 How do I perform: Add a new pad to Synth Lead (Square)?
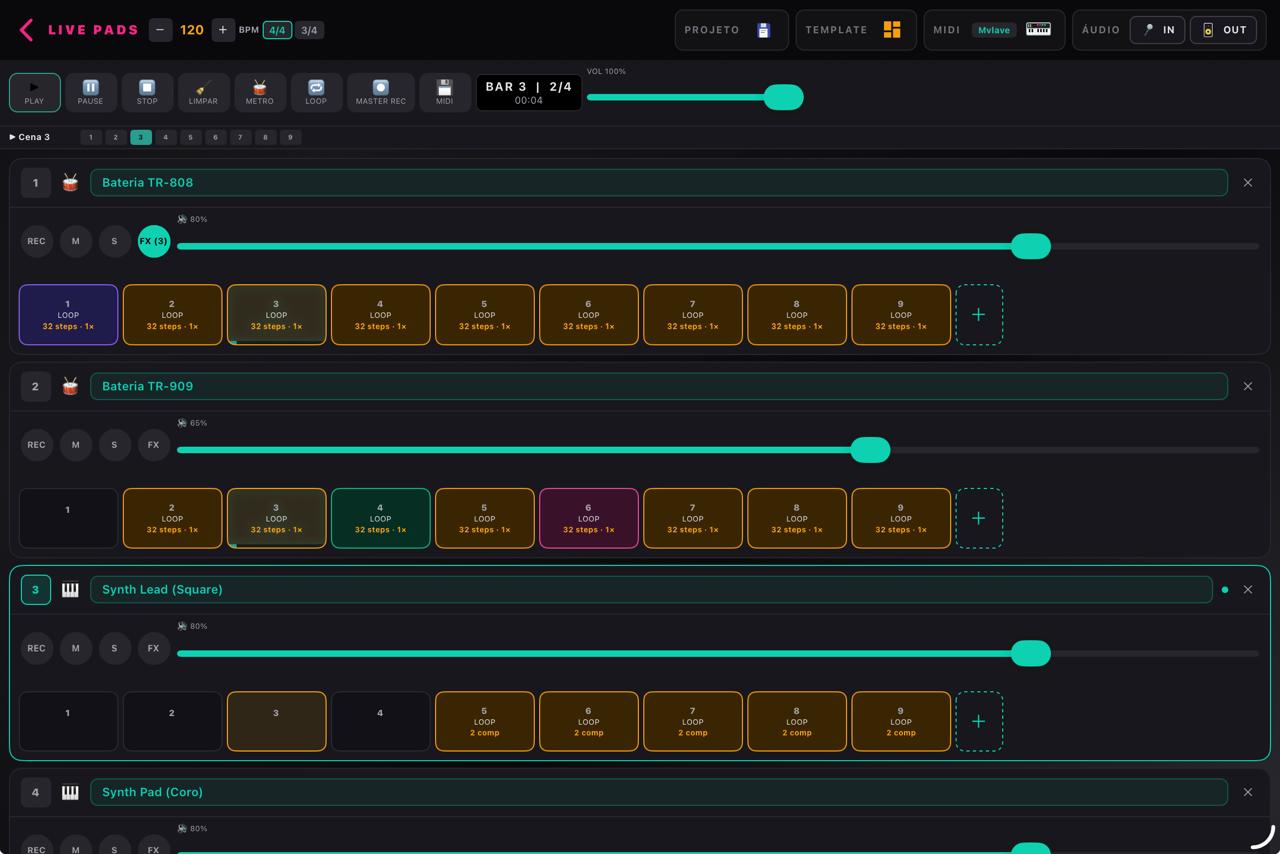tap(979, 721)
